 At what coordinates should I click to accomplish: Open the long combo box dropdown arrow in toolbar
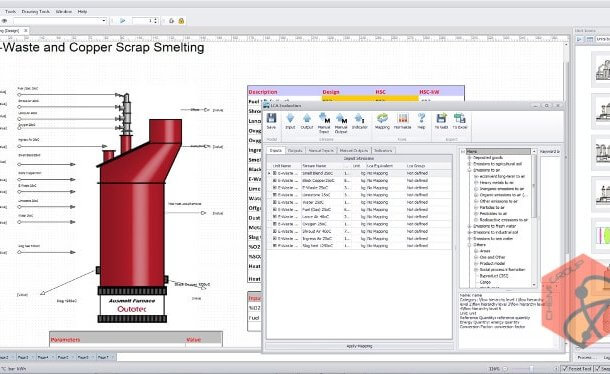point(103,21)
